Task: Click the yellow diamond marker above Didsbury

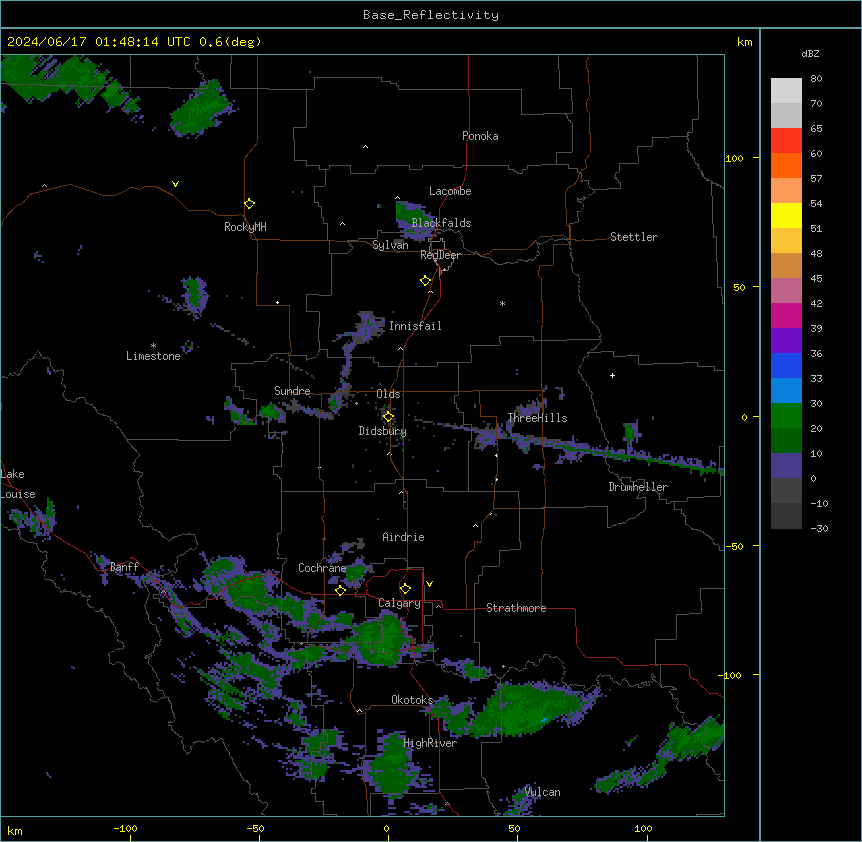Action: pyautogui.click(x=389, y=417)
